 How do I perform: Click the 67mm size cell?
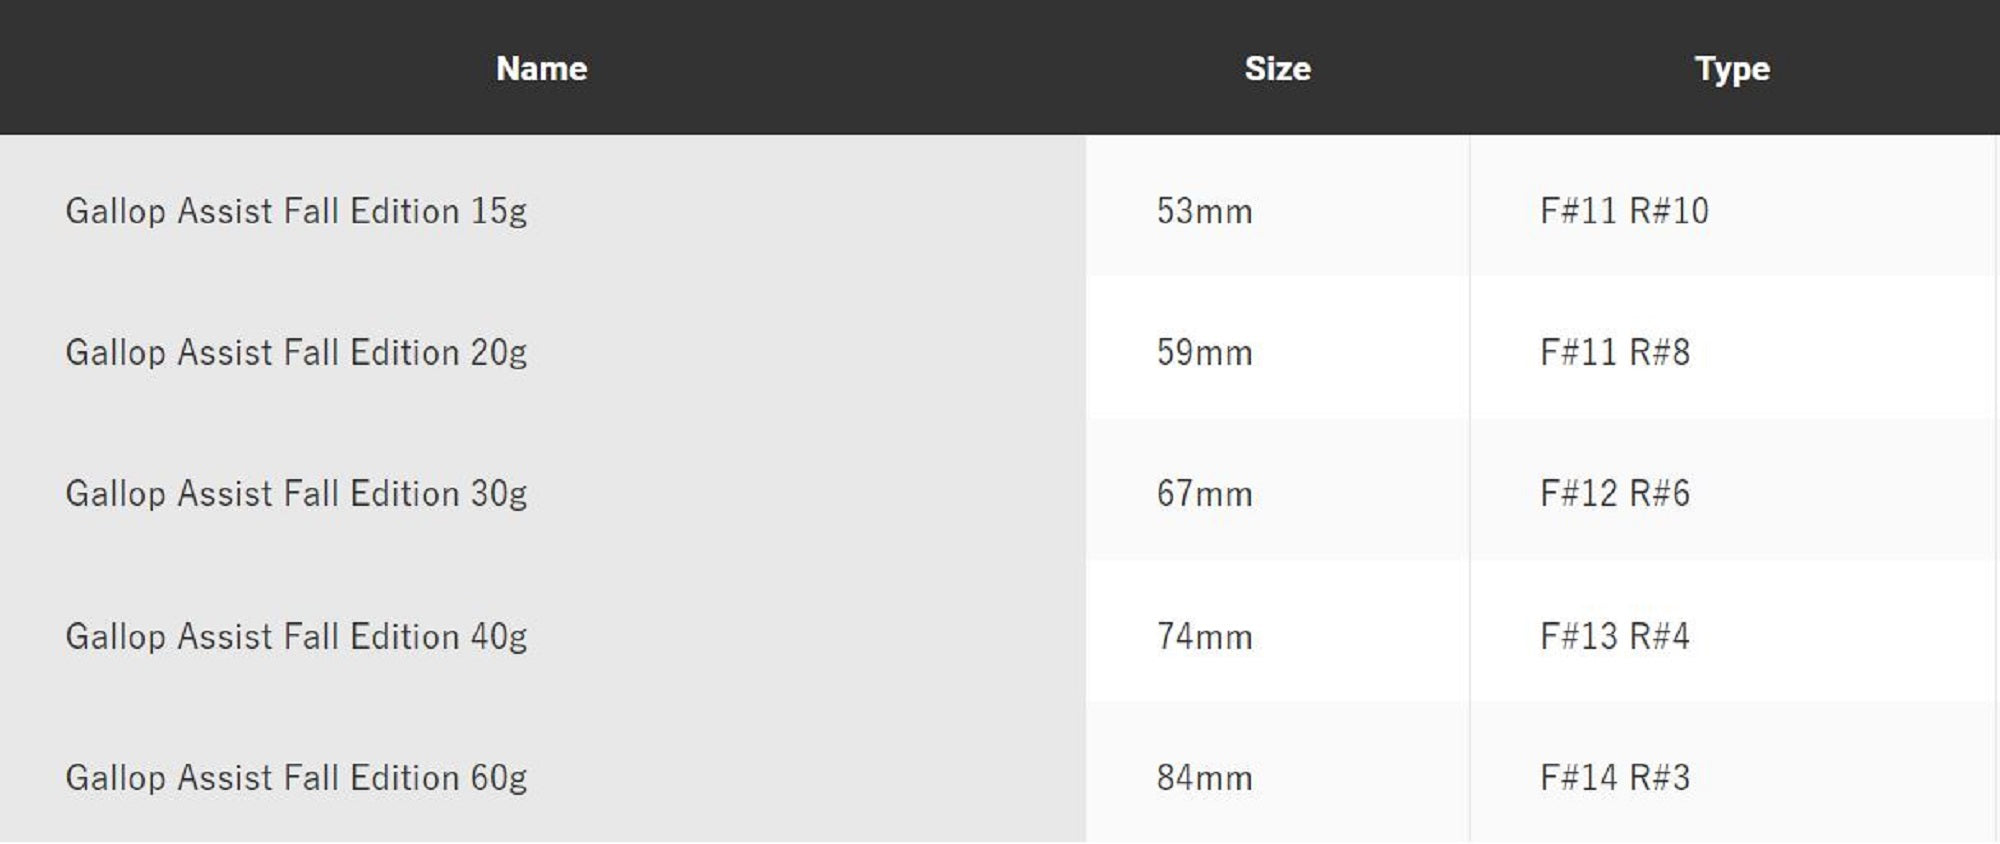tap(1204, 493)
